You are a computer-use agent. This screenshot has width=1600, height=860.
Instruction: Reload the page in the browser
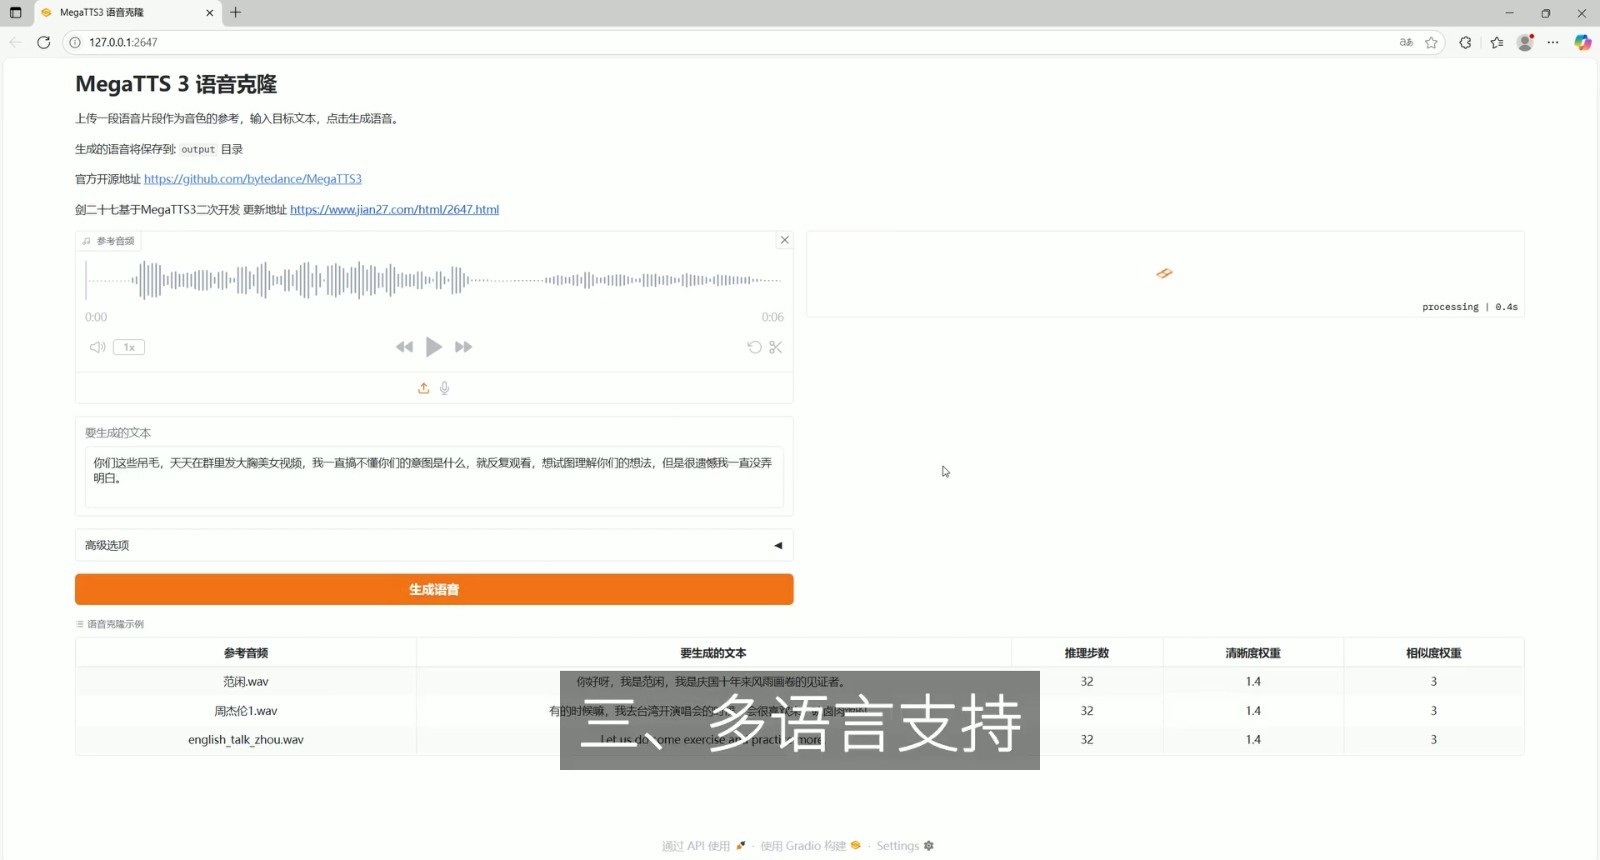[43, 42]
